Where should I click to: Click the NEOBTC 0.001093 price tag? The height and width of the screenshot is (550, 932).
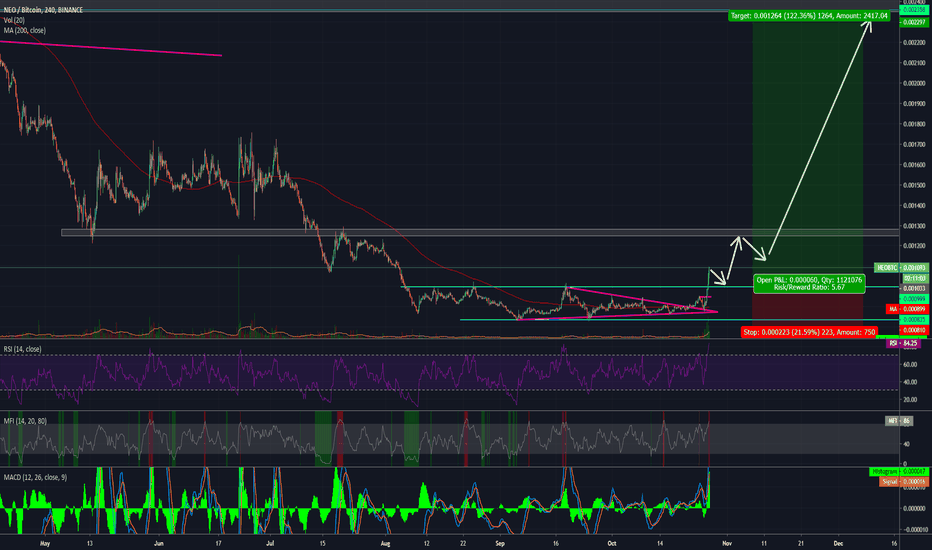(x=901, y=268)
